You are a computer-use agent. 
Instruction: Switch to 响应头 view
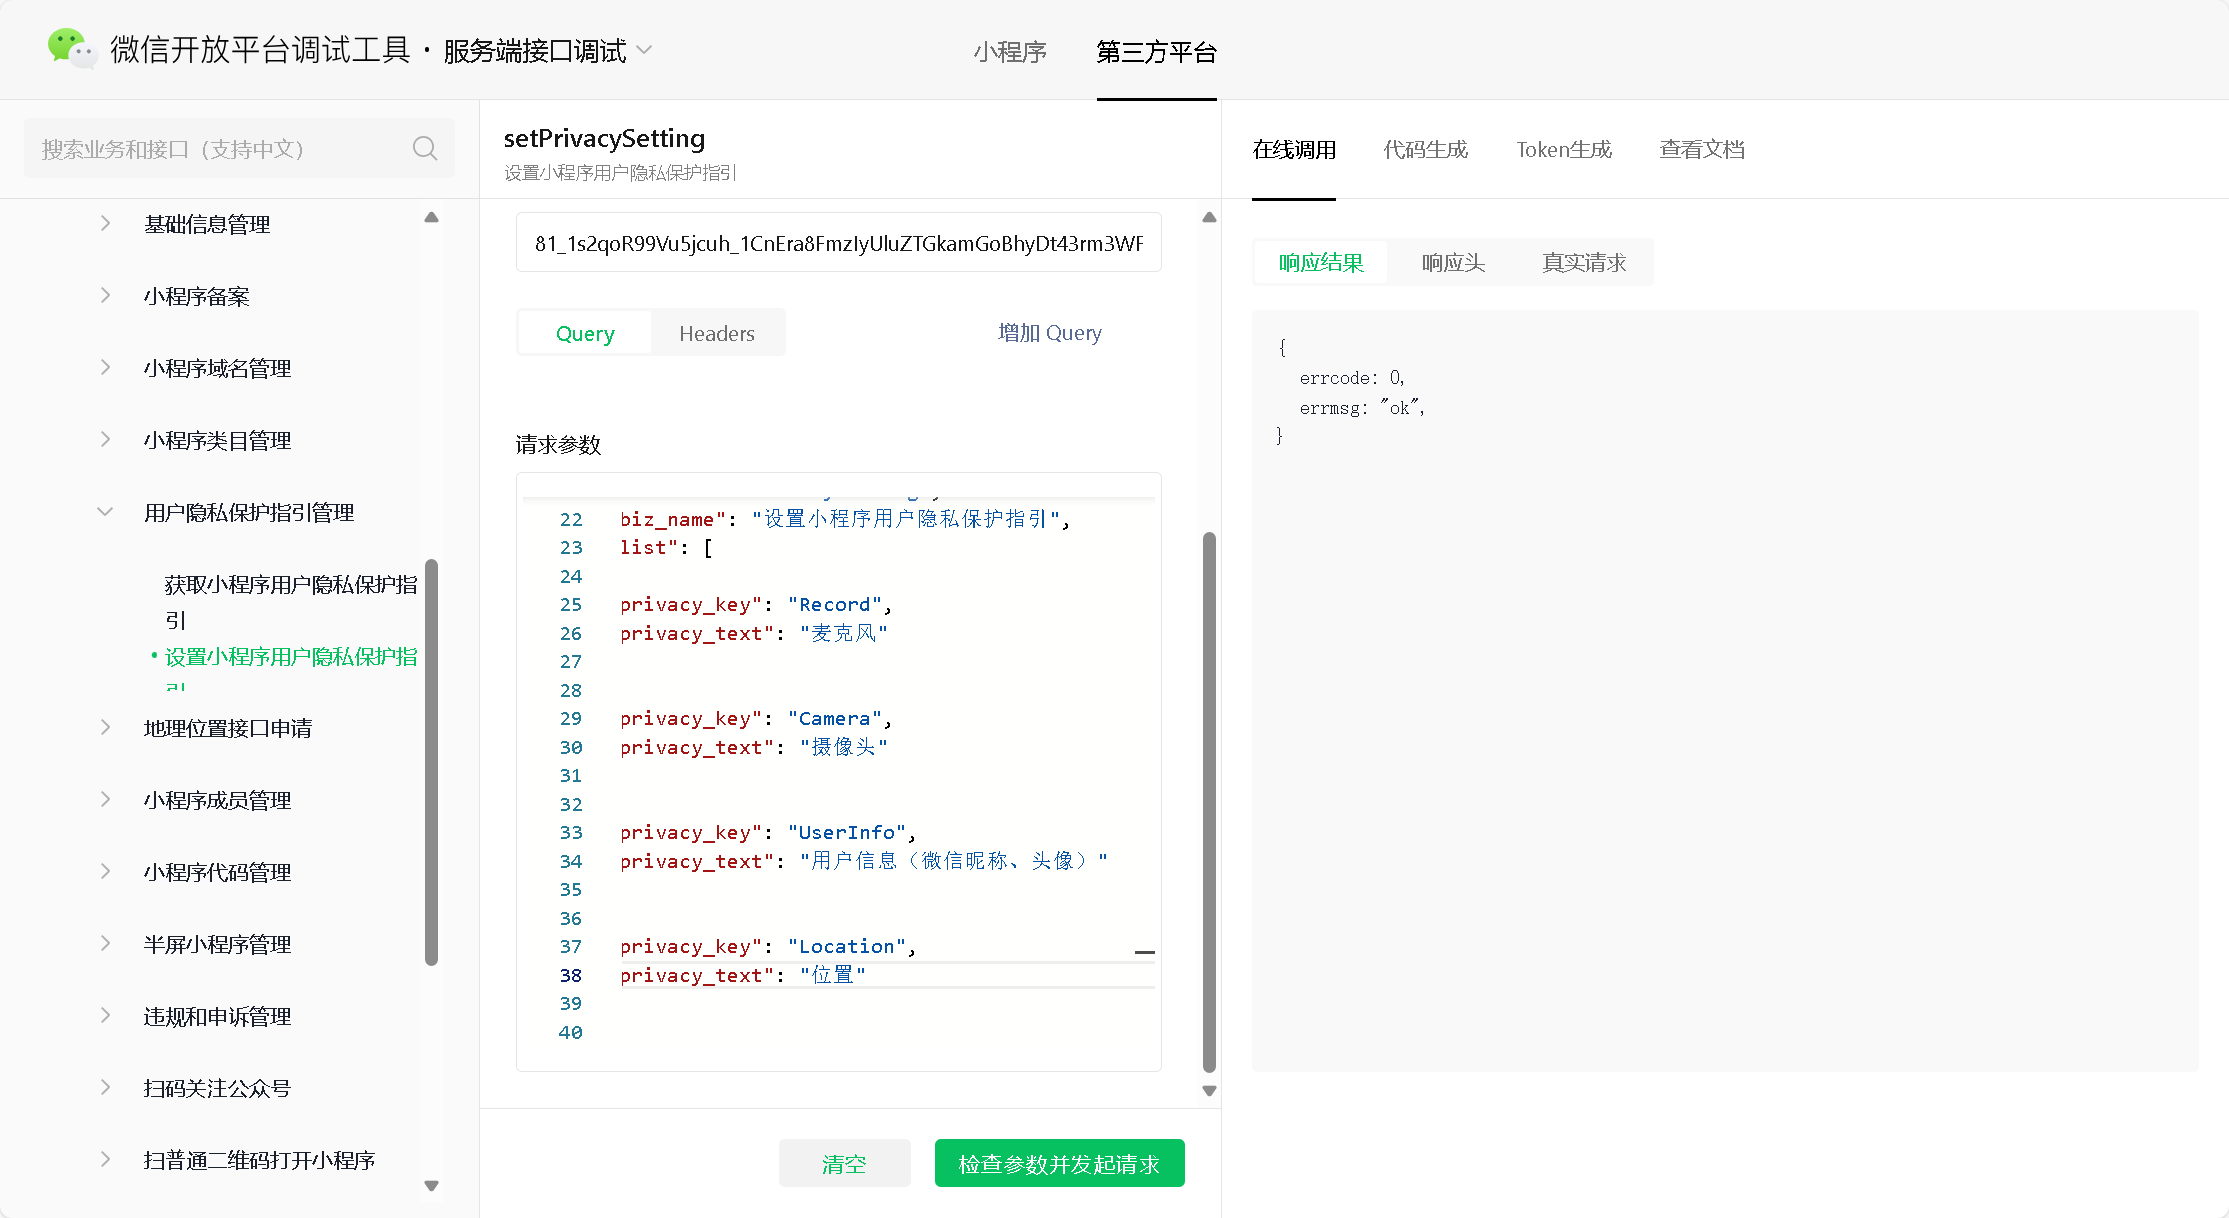[1453, 262]
